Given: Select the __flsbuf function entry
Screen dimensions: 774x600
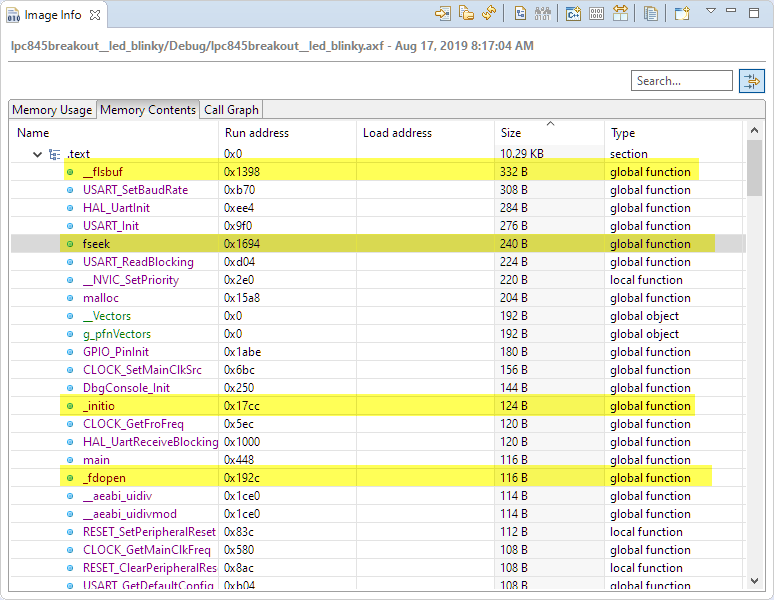Looking at the screenshot, I should (x=102, y=172).
